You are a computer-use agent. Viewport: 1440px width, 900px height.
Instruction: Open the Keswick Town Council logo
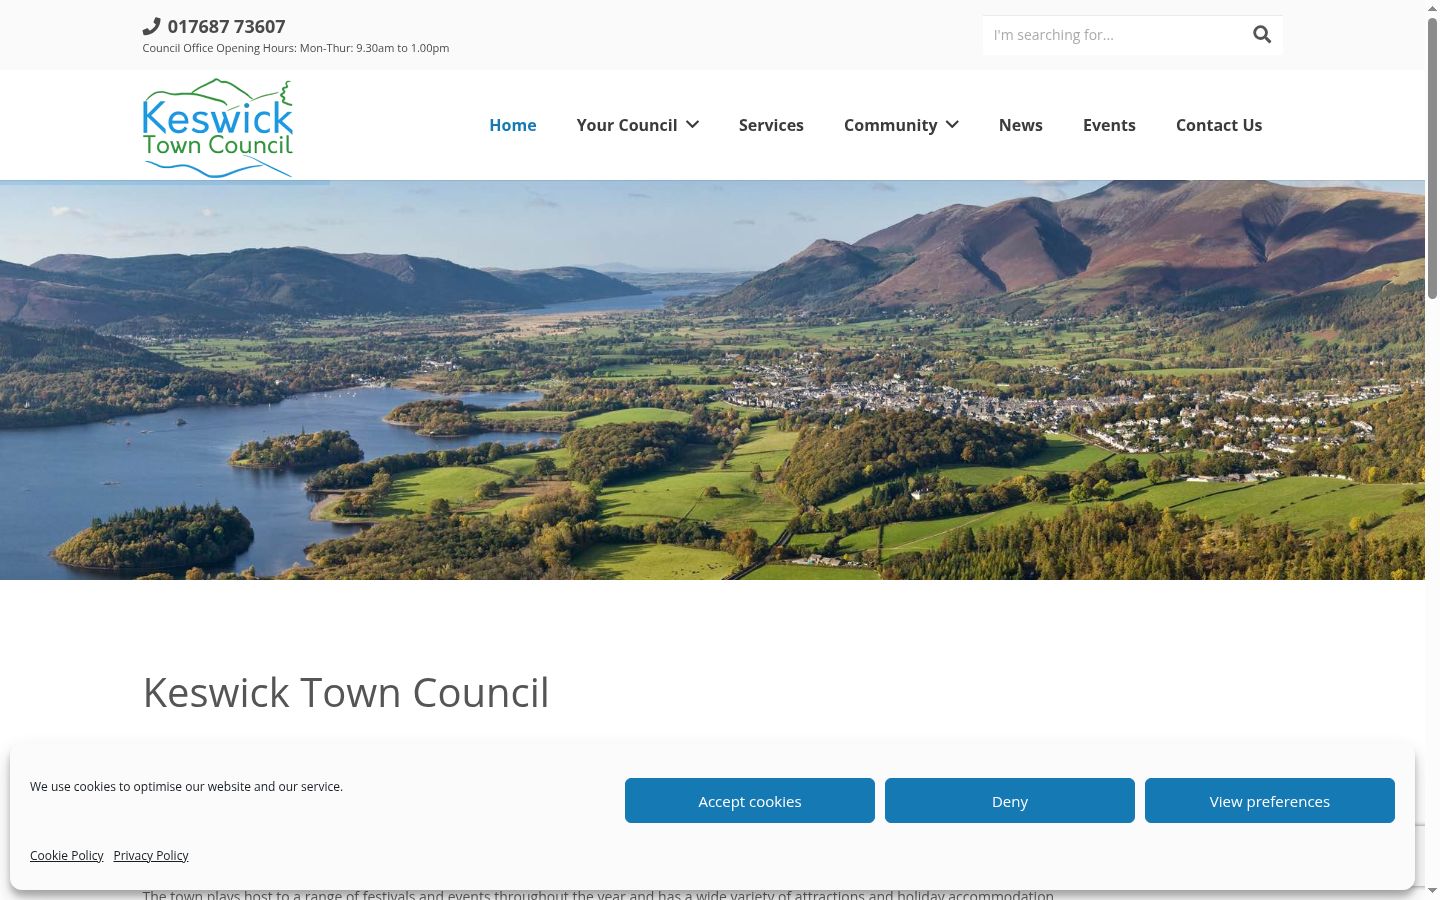tap(218, 128)
